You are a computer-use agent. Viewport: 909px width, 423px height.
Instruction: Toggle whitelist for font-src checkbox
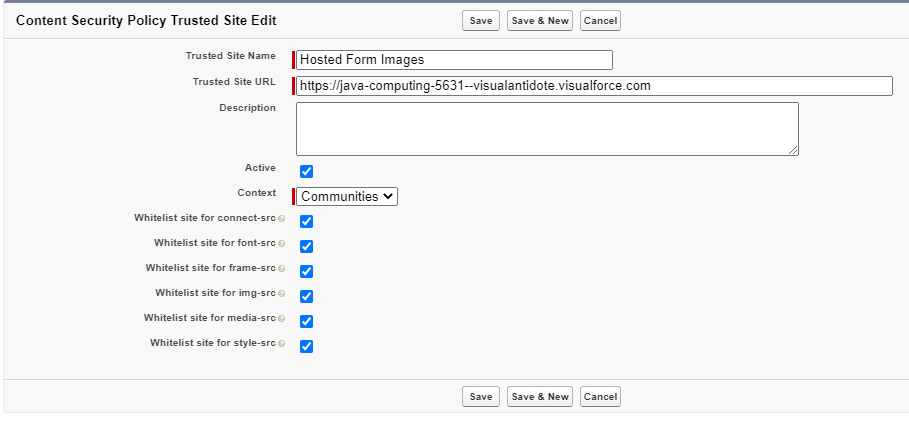tap(307, 246)
